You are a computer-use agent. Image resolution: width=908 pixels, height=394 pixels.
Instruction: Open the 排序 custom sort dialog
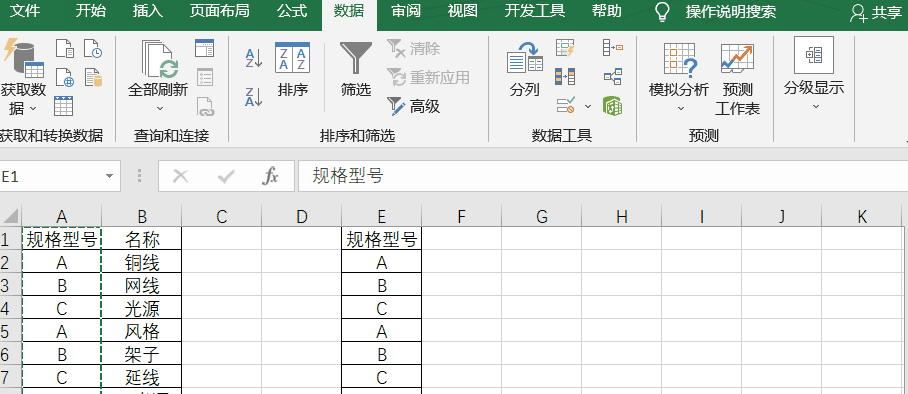(x=292, y=70)
